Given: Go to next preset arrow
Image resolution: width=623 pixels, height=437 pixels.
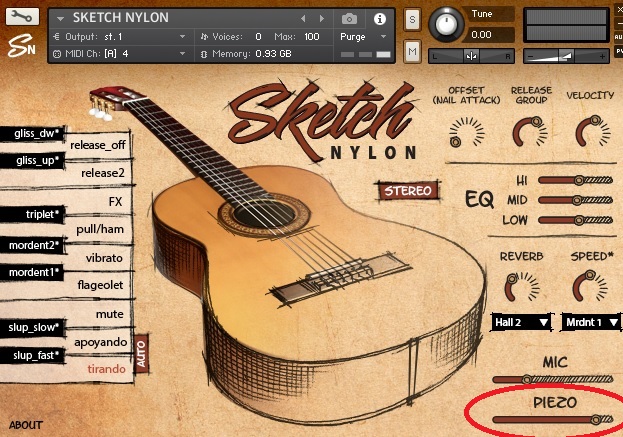Looking at the screenshot, I should click(322, 18).
